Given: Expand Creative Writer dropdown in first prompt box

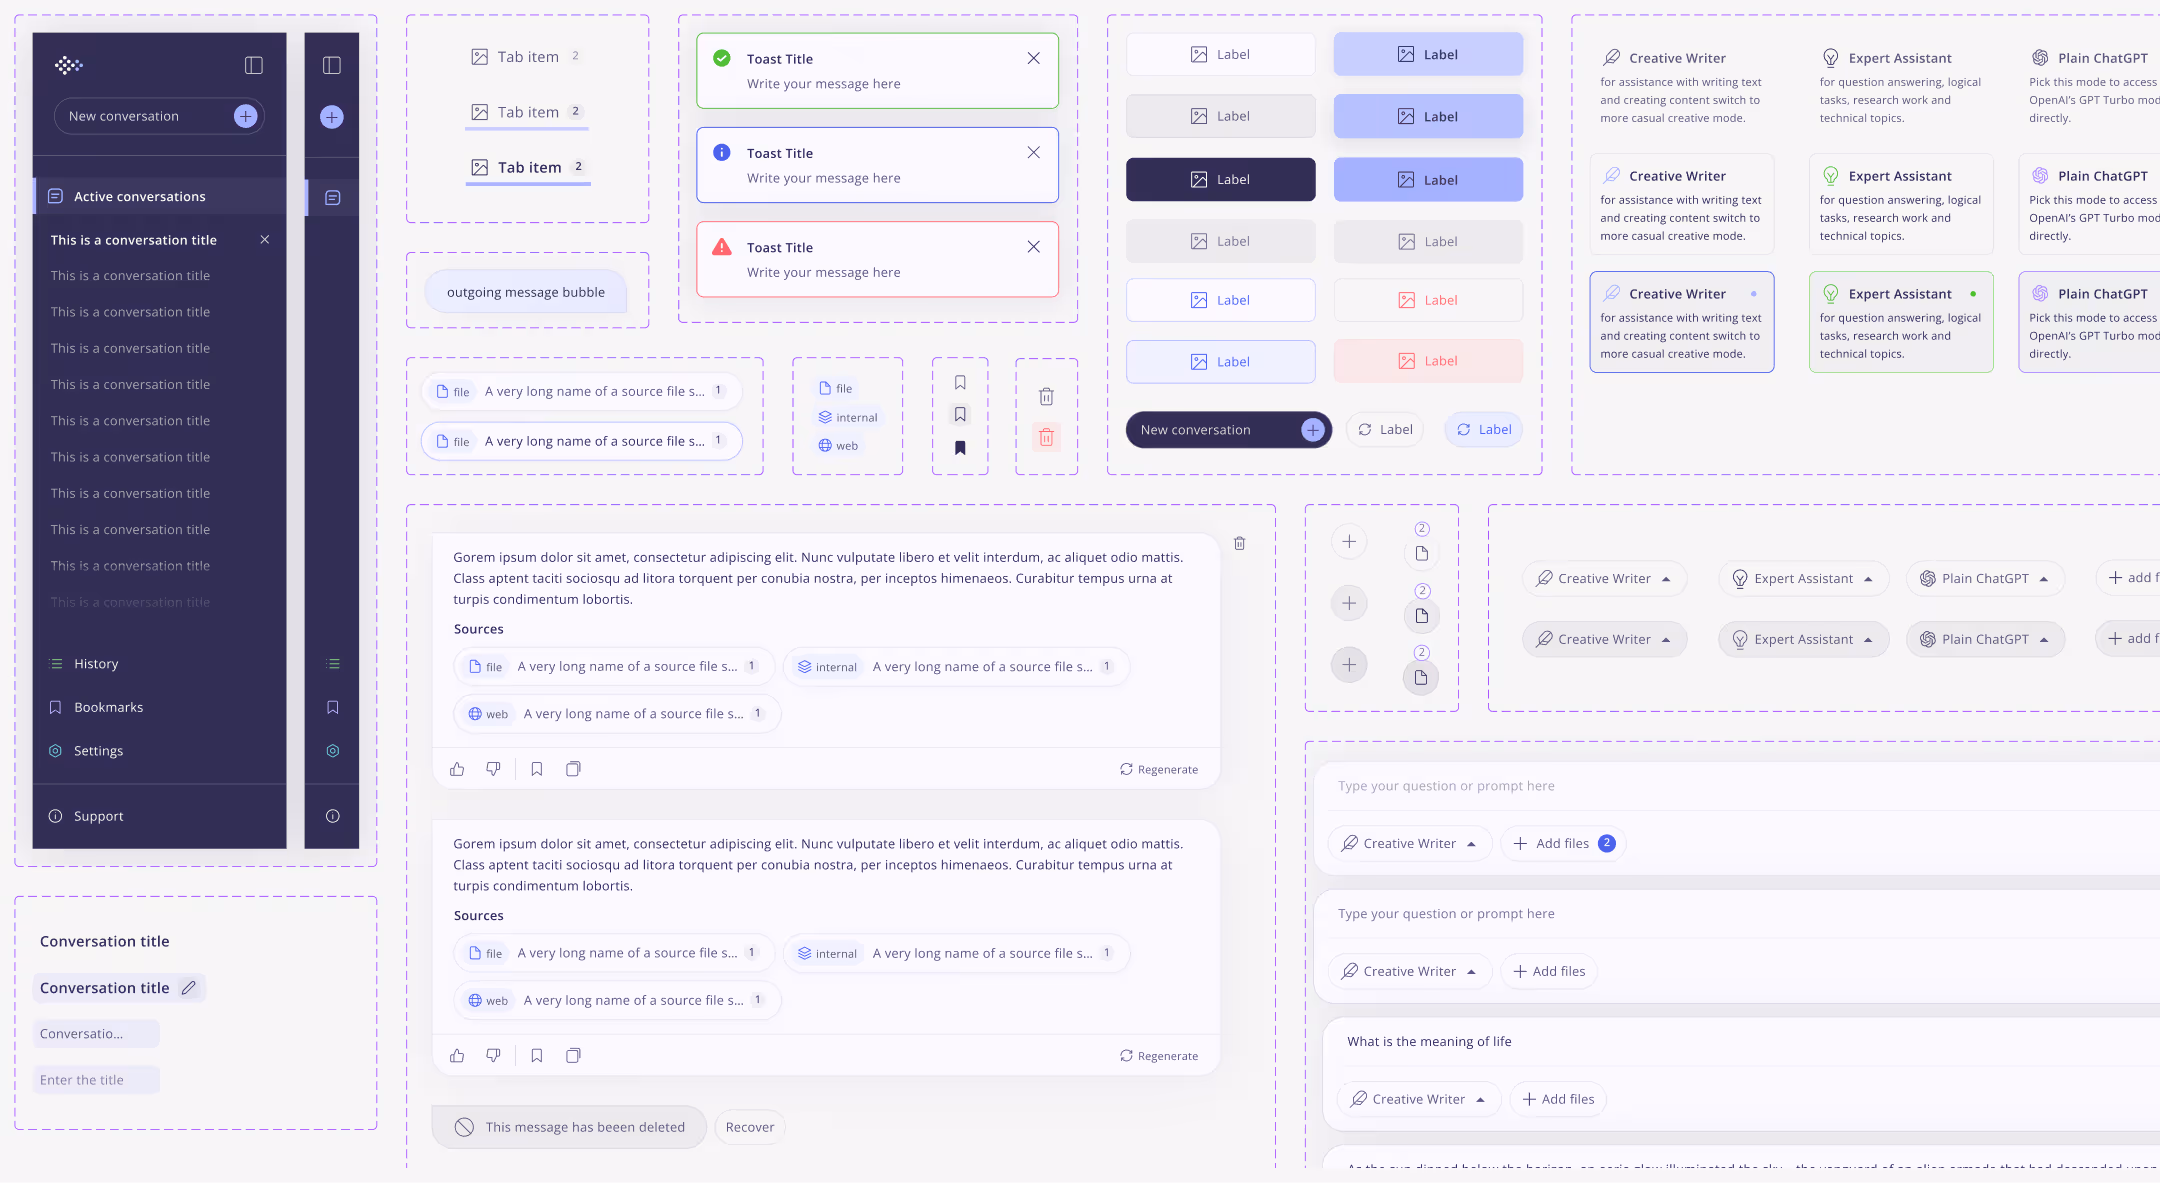Looking at the screenshot, I should 1410,843.
